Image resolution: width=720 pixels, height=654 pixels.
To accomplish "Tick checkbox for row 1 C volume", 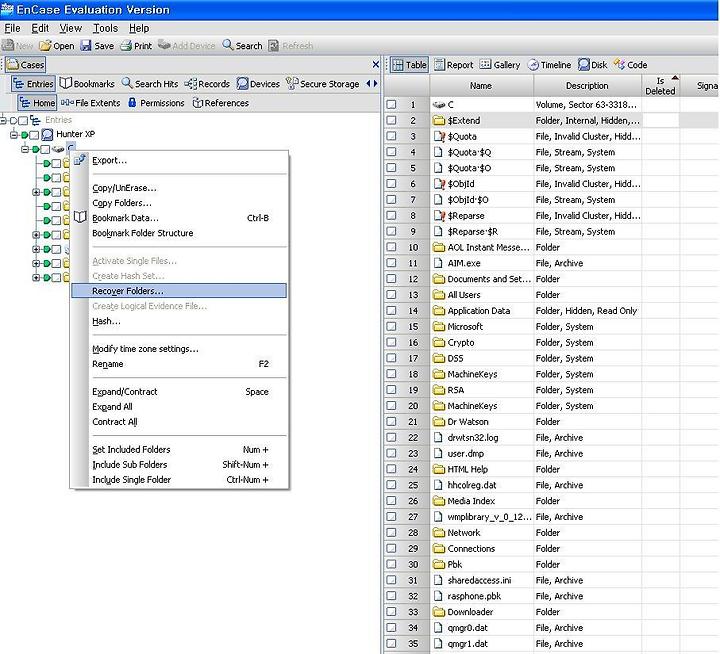I will click(x=391, y=105).
